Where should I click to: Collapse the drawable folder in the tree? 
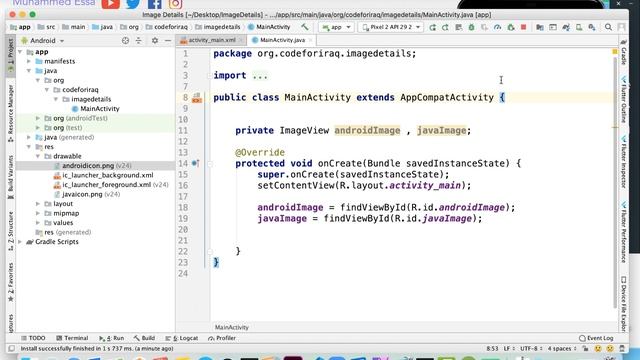(38, 156)
